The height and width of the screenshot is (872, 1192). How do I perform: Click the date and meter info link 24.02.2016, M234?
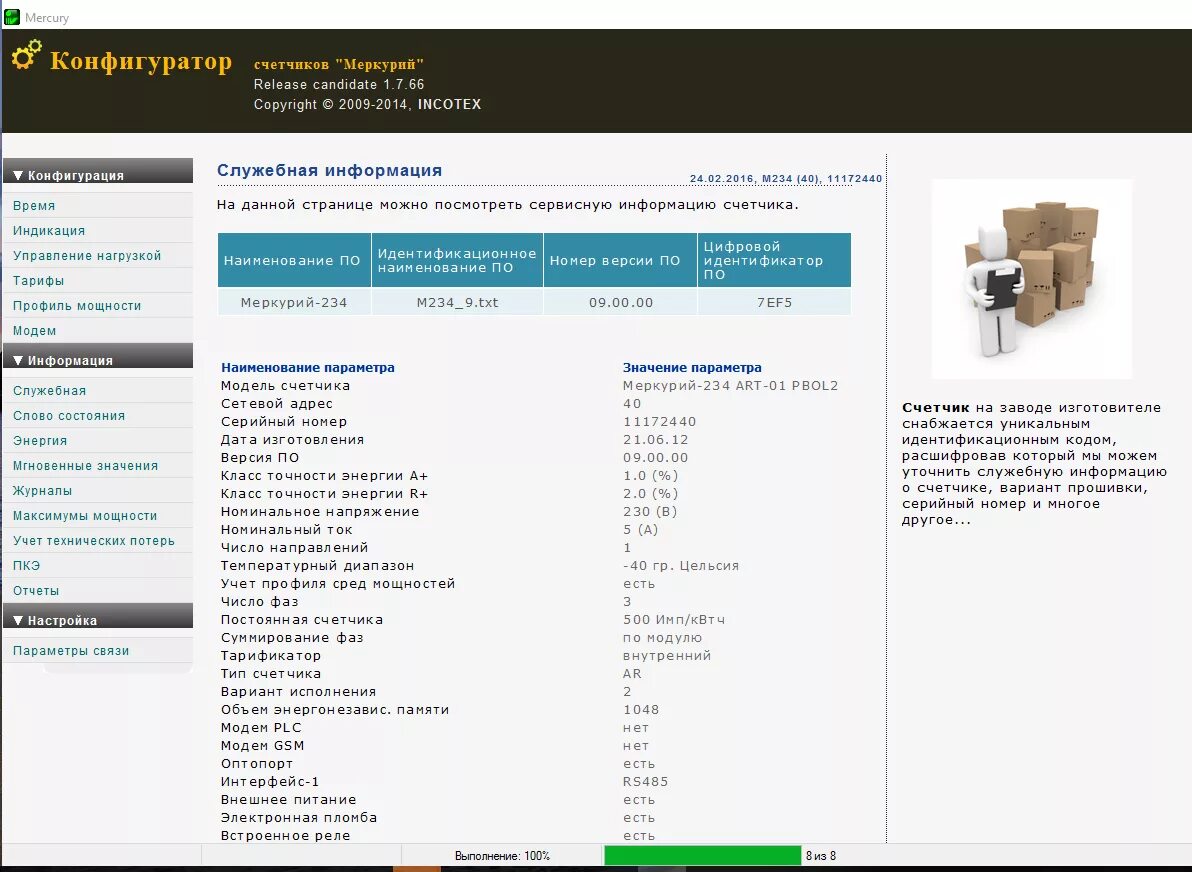coord(786,179)
